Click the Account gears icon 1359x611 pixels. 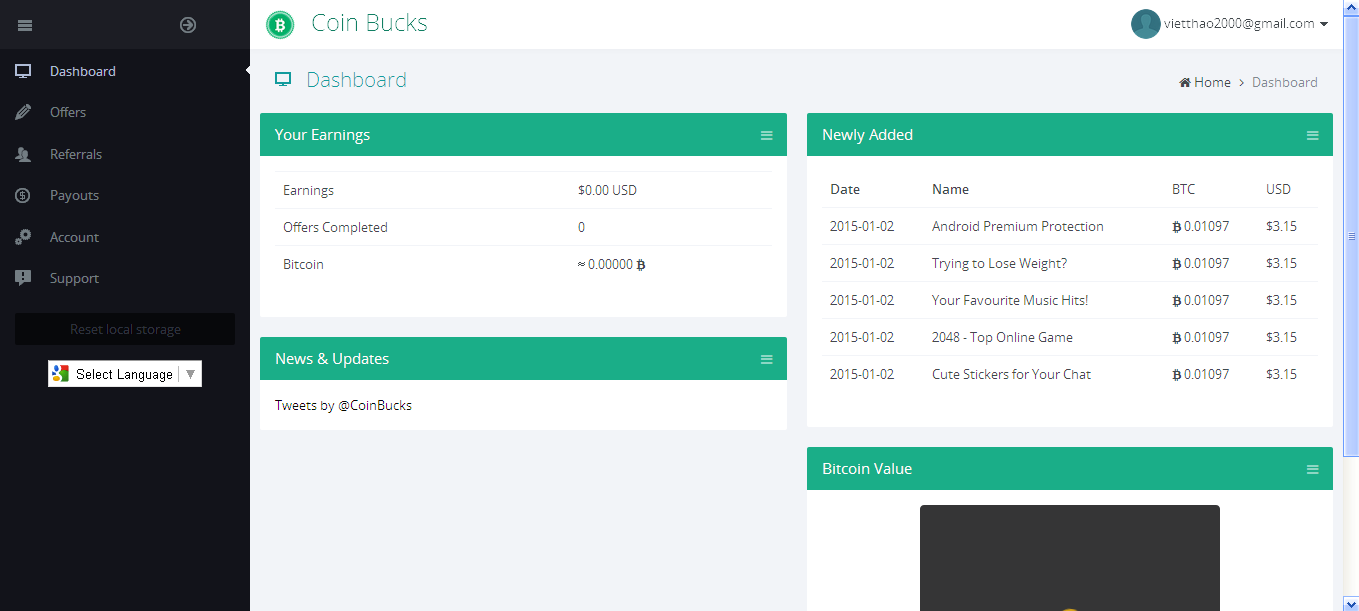23,237
